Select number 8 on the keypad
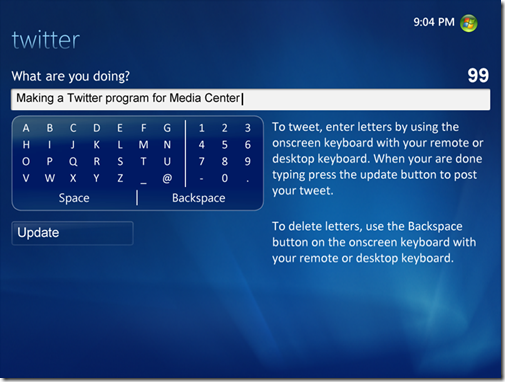The height and width of the screenshot is (382, 505). tap(225, 162)
